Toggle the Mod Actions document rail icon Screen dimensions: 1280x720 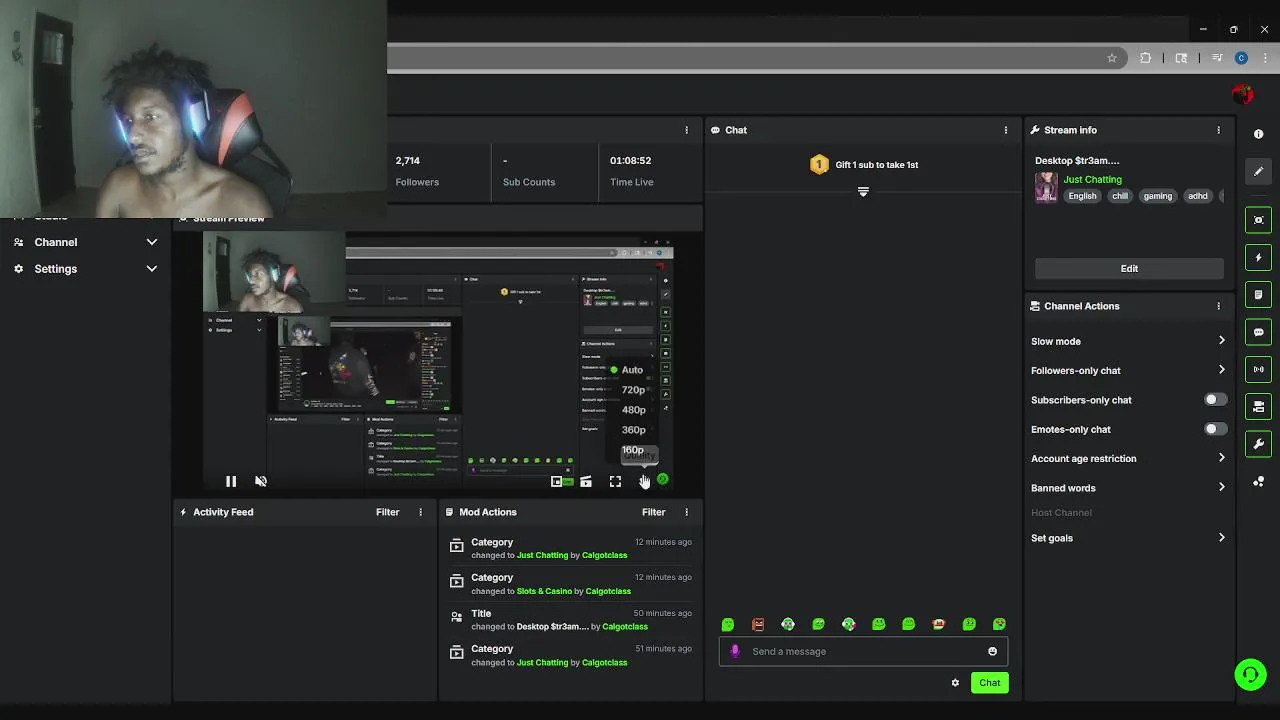(x=1258, y=295)
